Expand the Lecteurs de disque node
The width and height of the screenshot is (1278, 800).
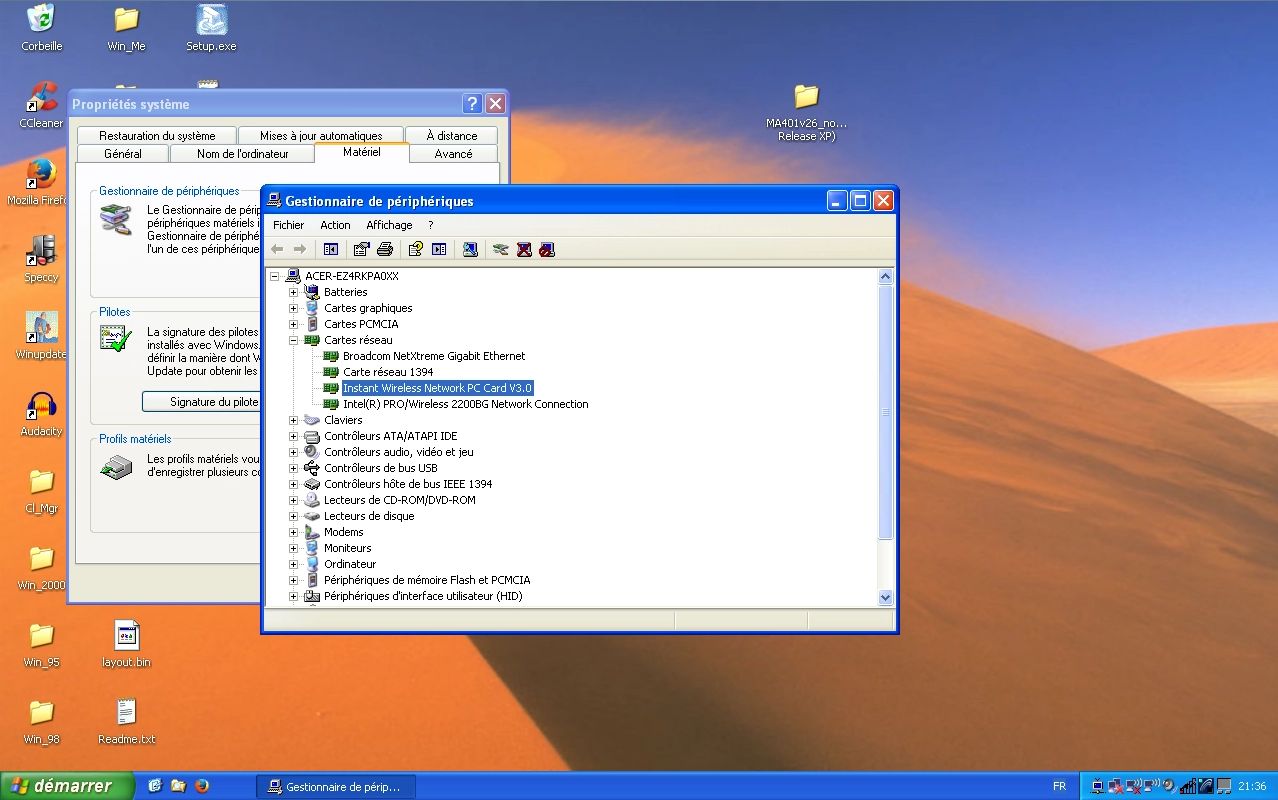coord(294,516)
